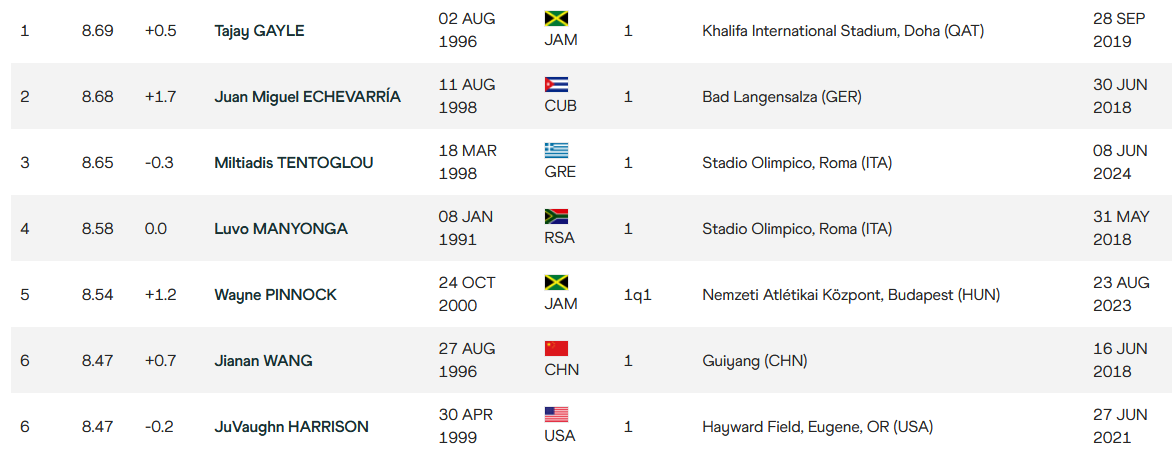Select the Bad Langensalza (GER) venue

tap(782, 97)
